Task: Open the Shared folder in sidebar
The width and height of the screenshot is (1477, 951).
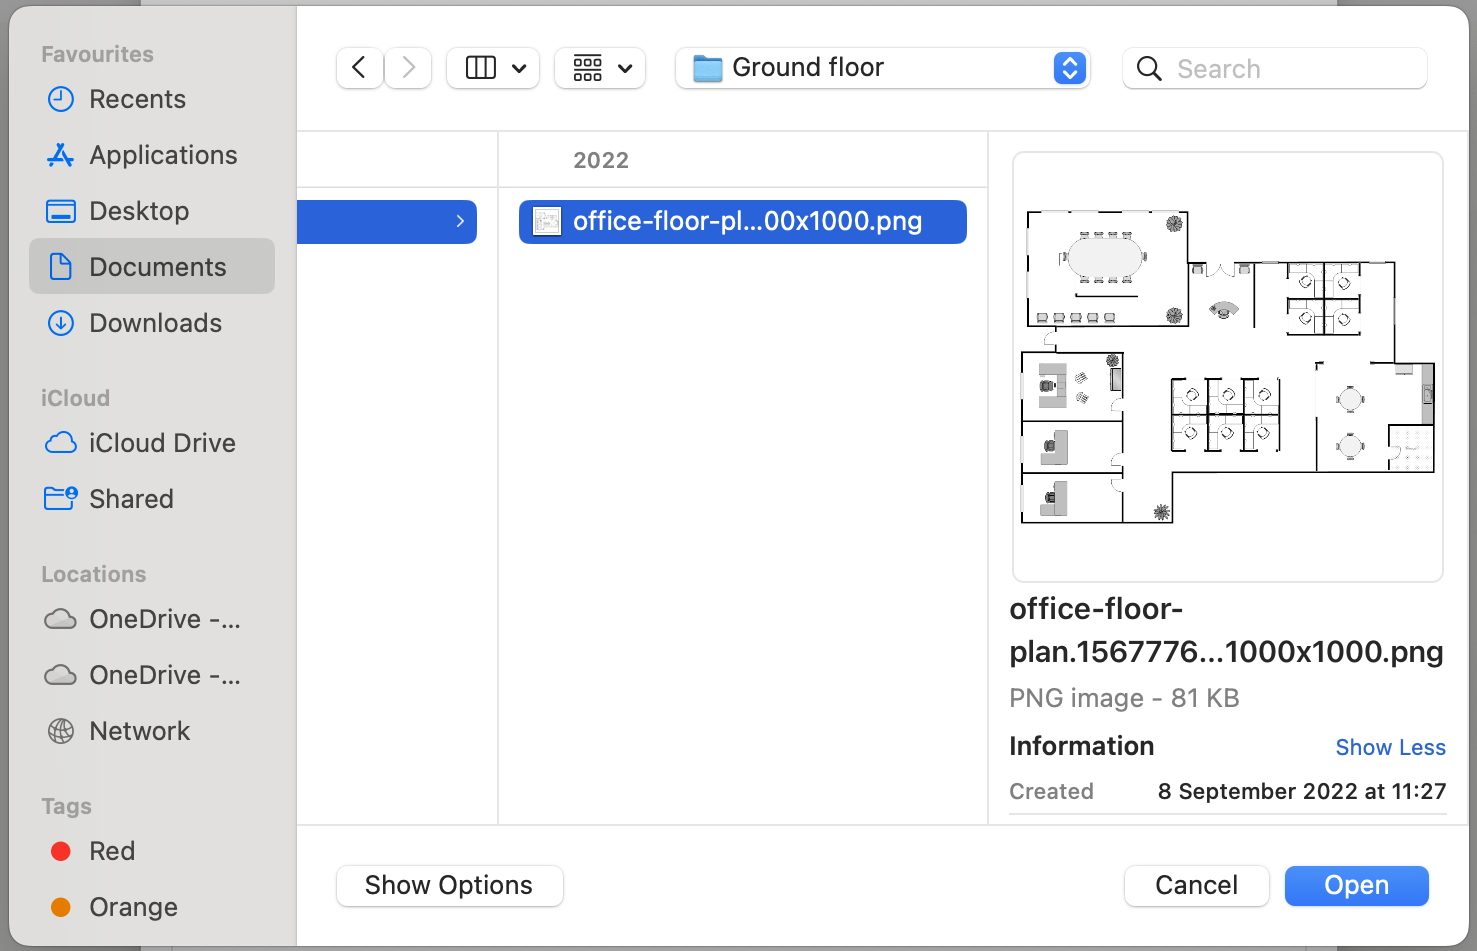Action: coord(131,499)
